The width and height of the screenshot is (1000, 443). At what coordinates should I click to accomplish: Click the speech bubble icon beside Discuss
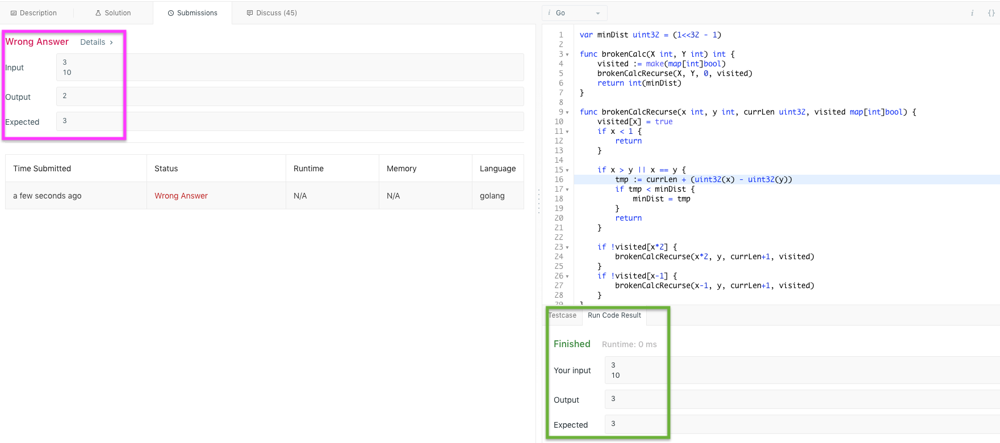tap(250, 13)
